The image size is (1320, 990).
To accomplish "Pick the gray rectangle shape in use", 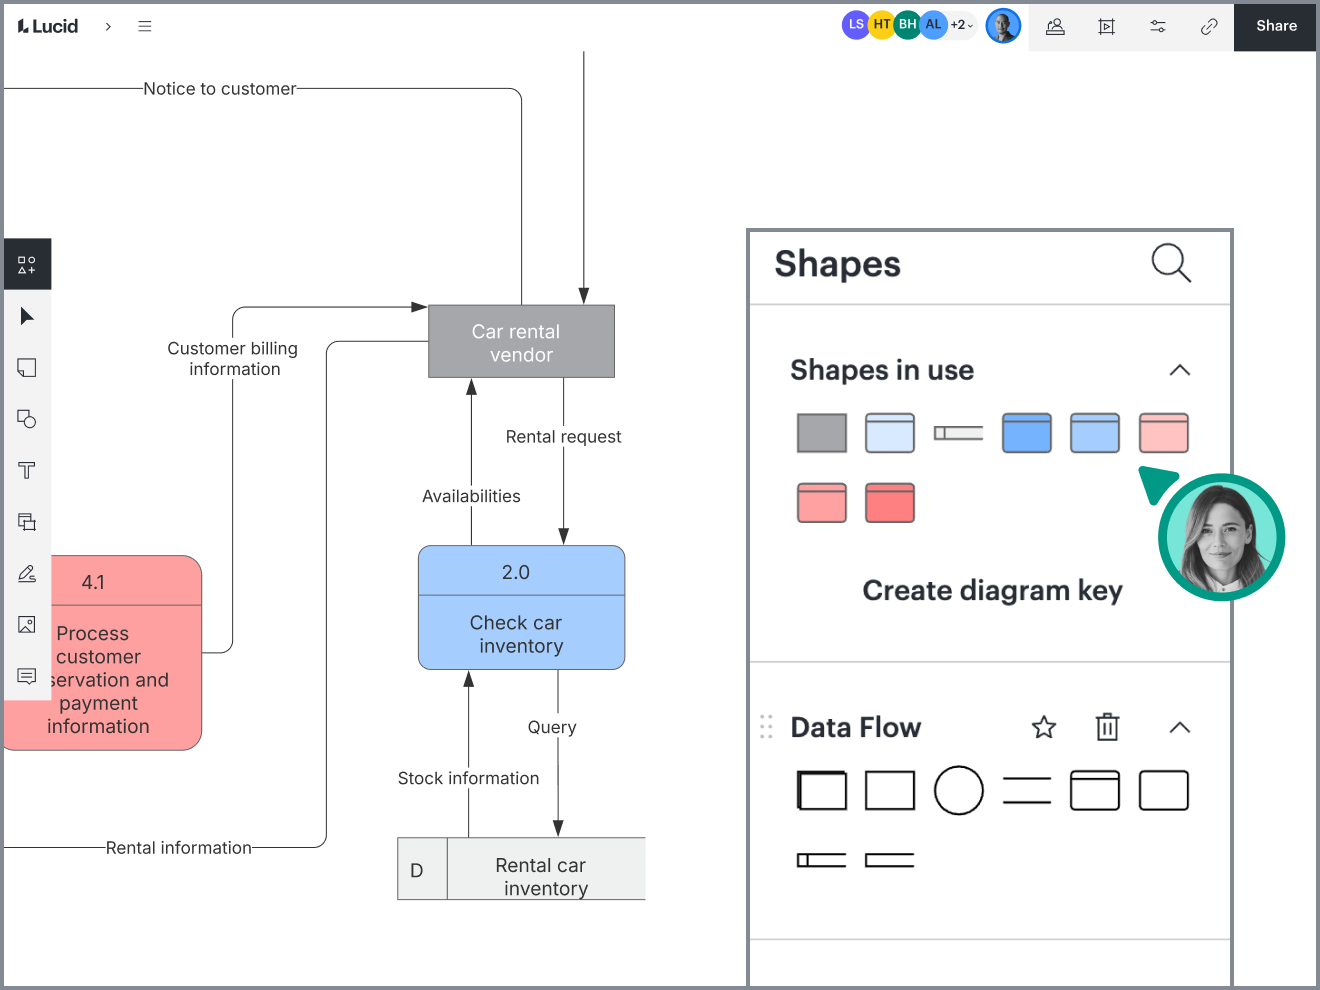I will click(822, 433).
